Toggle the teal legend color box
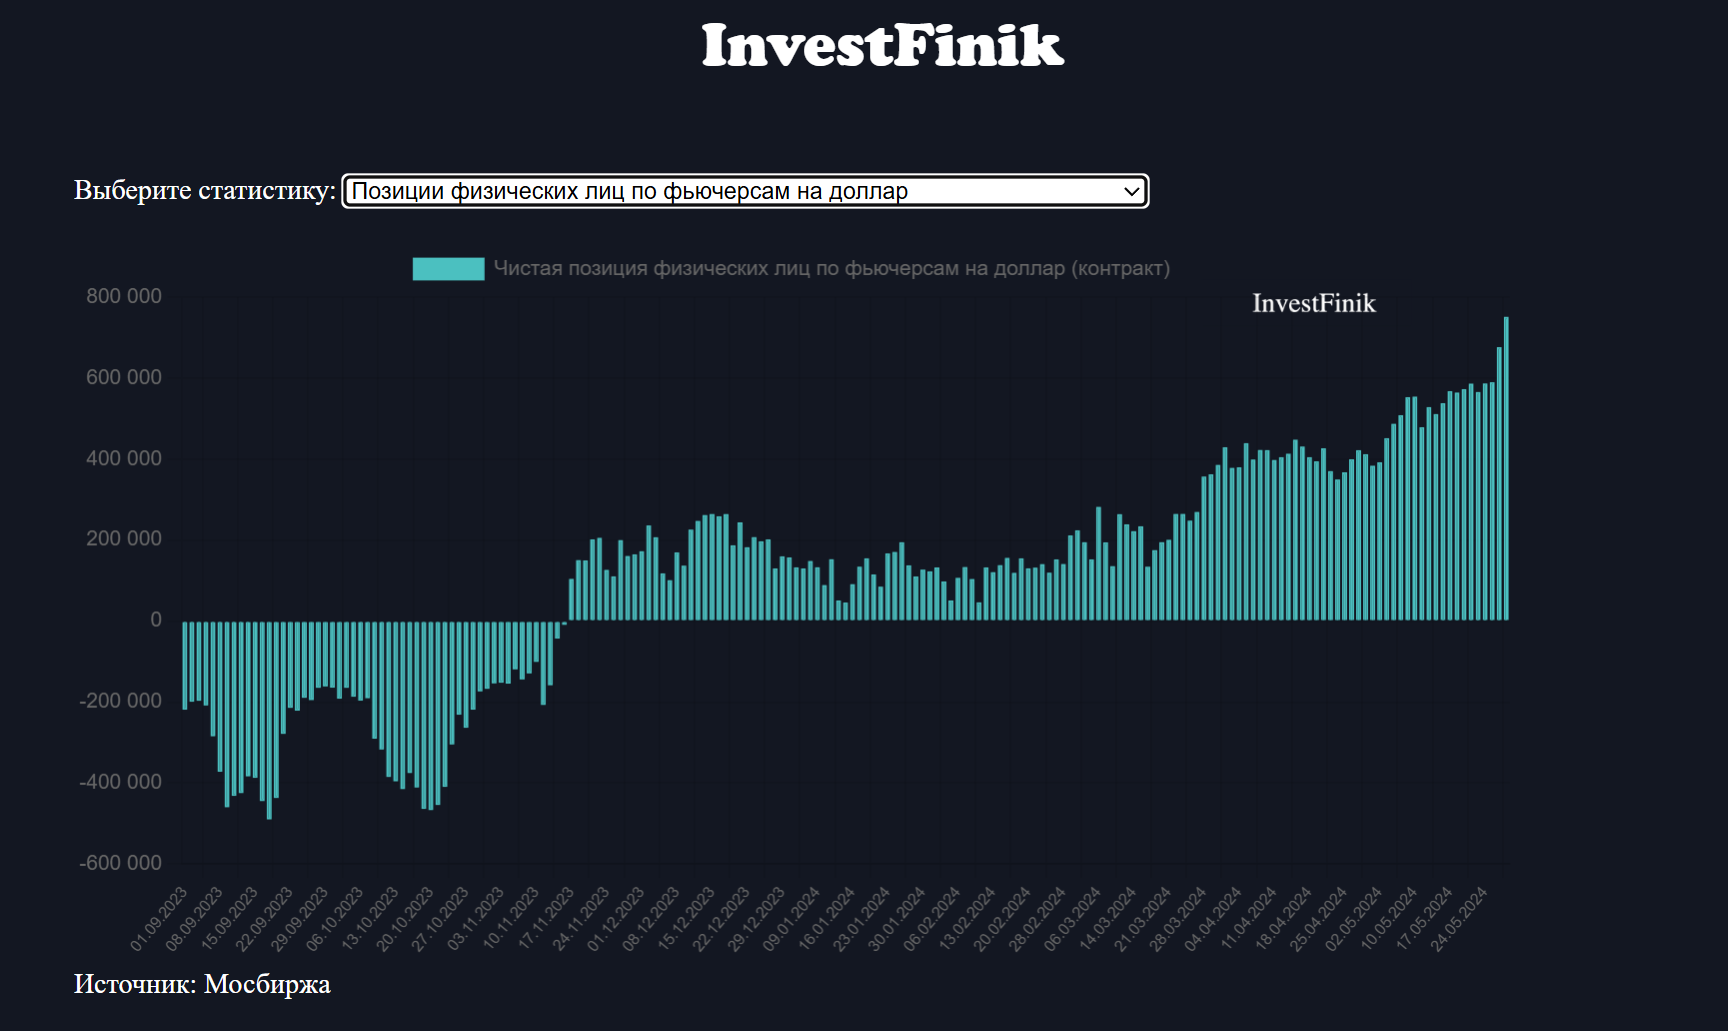 click(448, 268)
